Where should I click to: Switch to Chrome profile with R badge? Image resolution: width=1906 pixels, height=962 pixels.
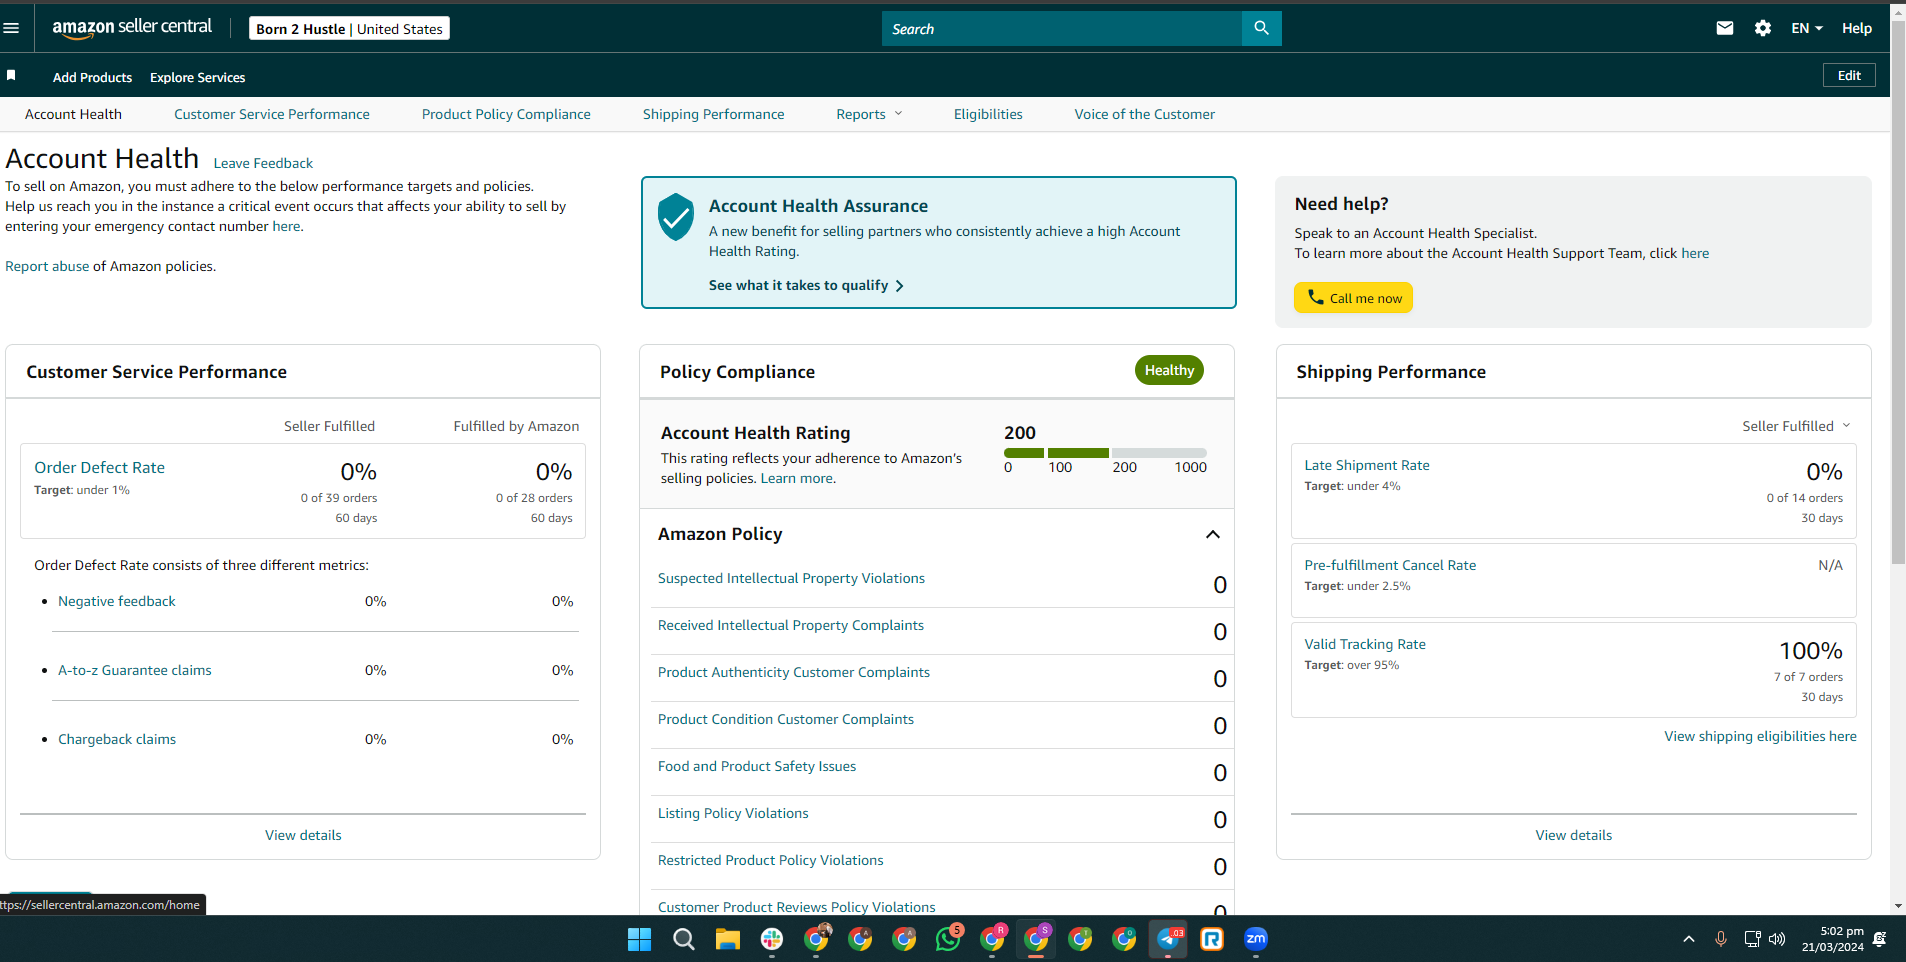992,939
